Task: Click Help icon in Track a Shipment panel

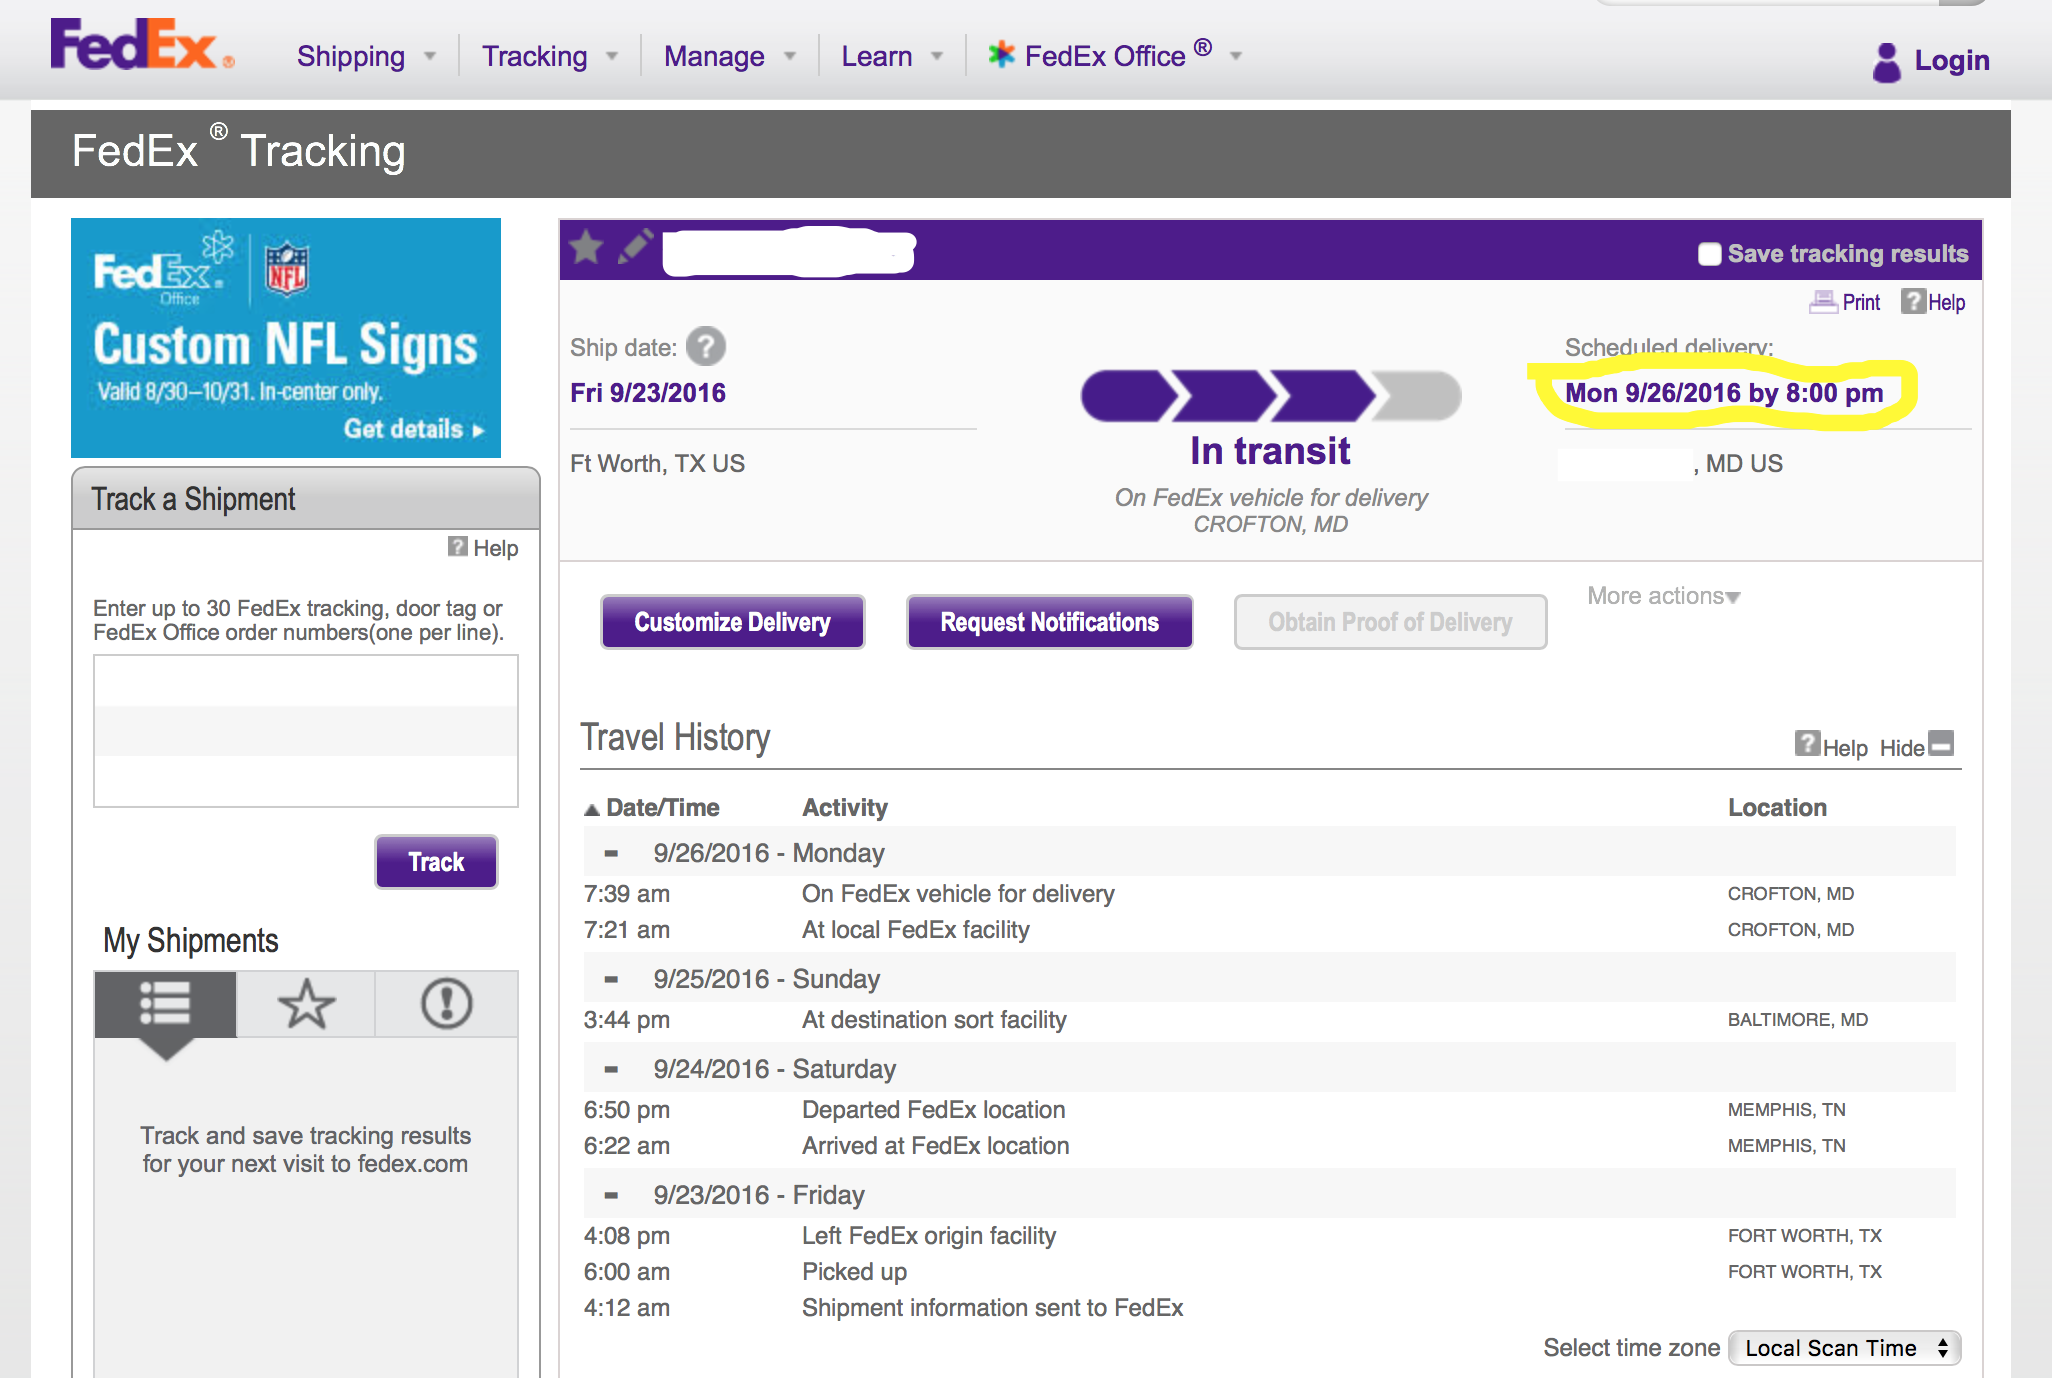Action: (x=458, y=546)
